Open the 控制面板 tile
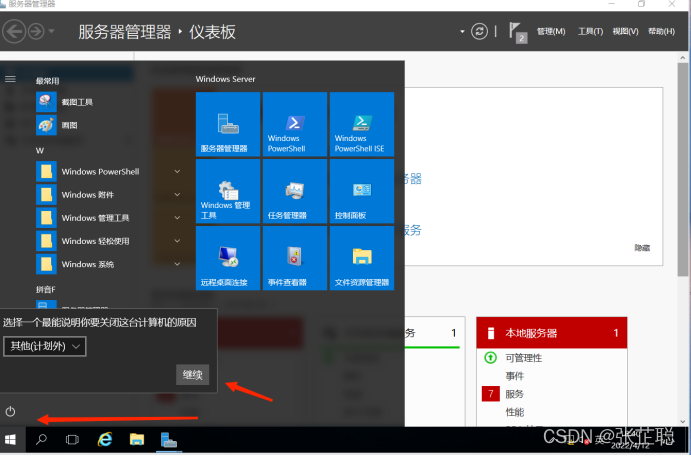The image size is (691, 456). click(x=362, y=191)
